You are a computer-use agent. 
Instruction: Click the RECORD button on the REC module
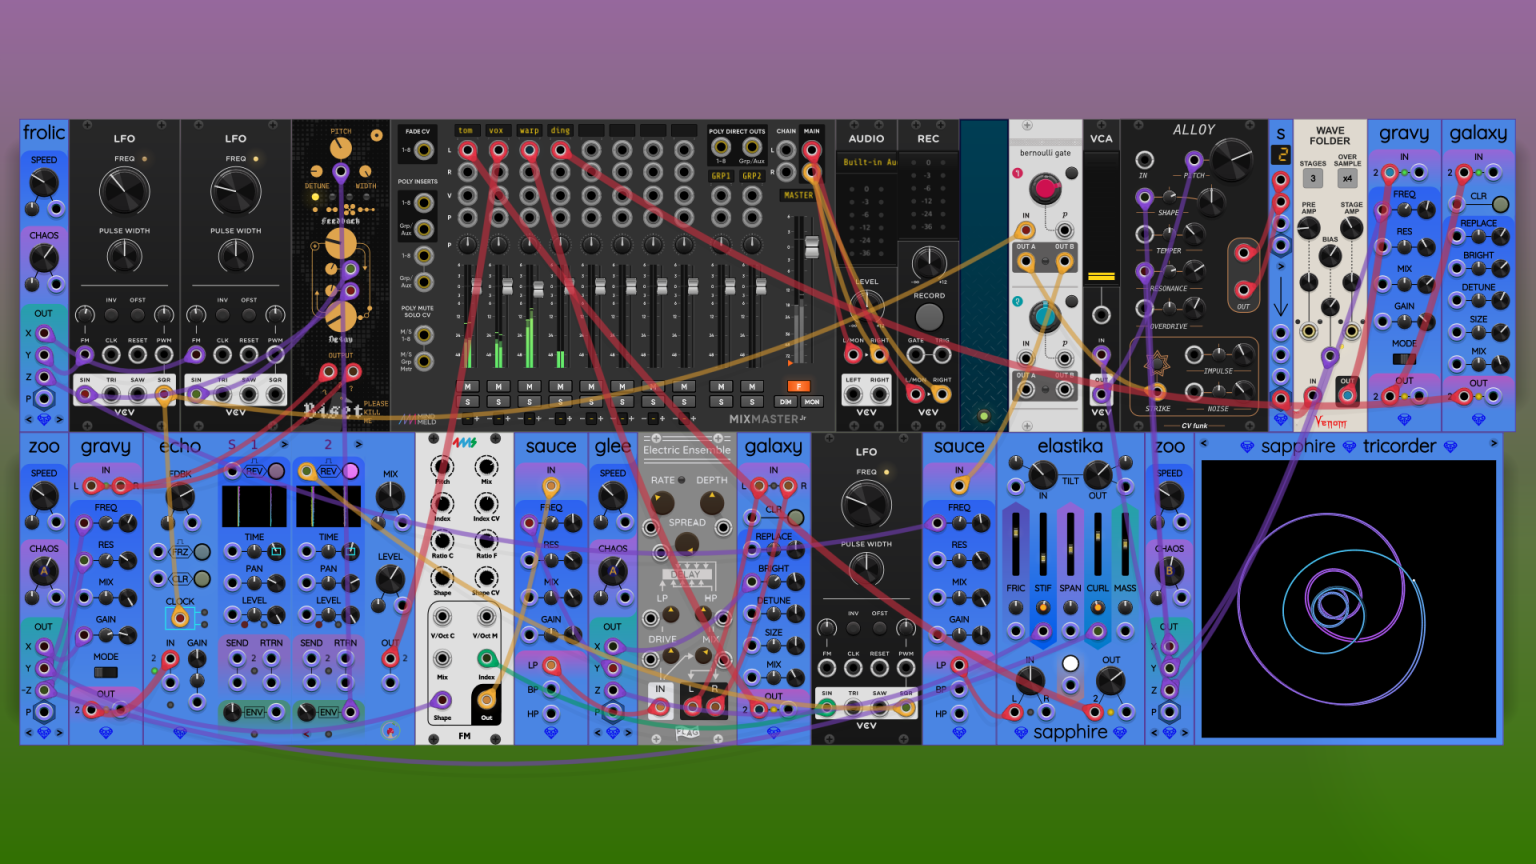click(929, 317)
